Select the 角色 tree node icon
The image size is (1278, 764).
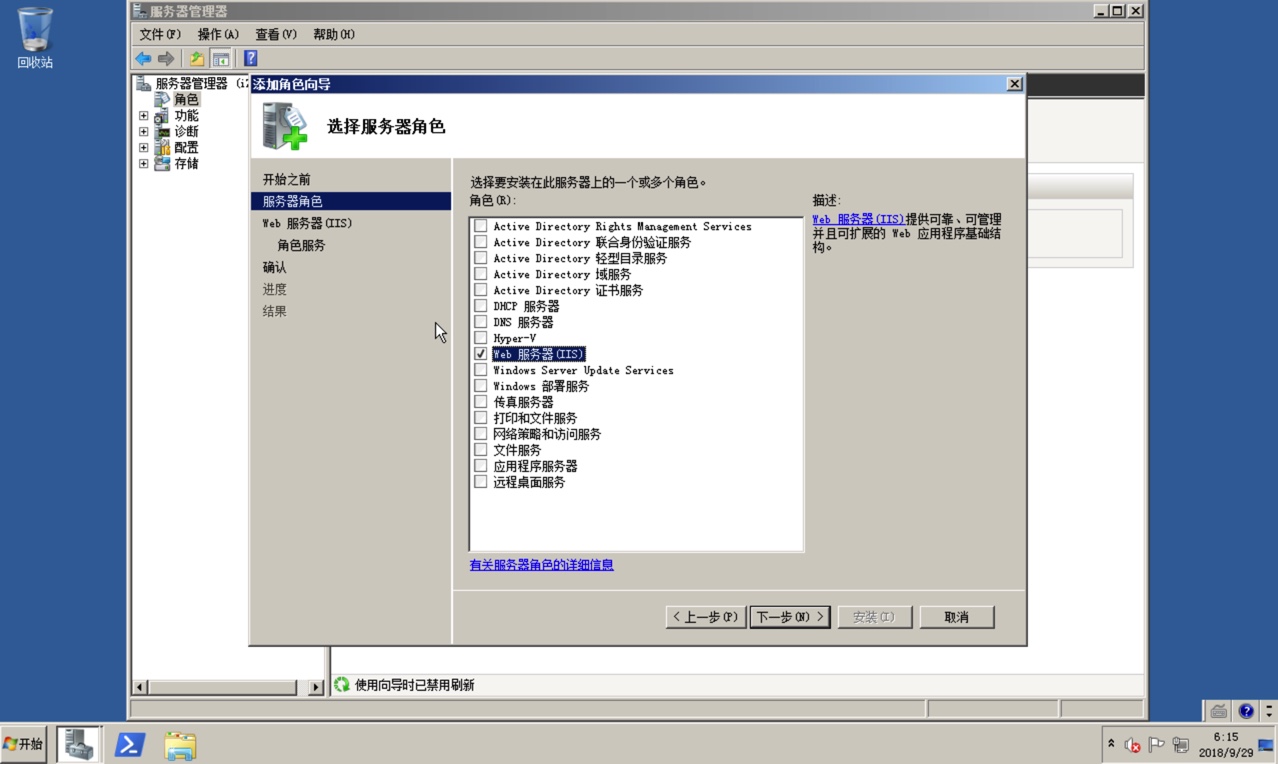[162, 99]
